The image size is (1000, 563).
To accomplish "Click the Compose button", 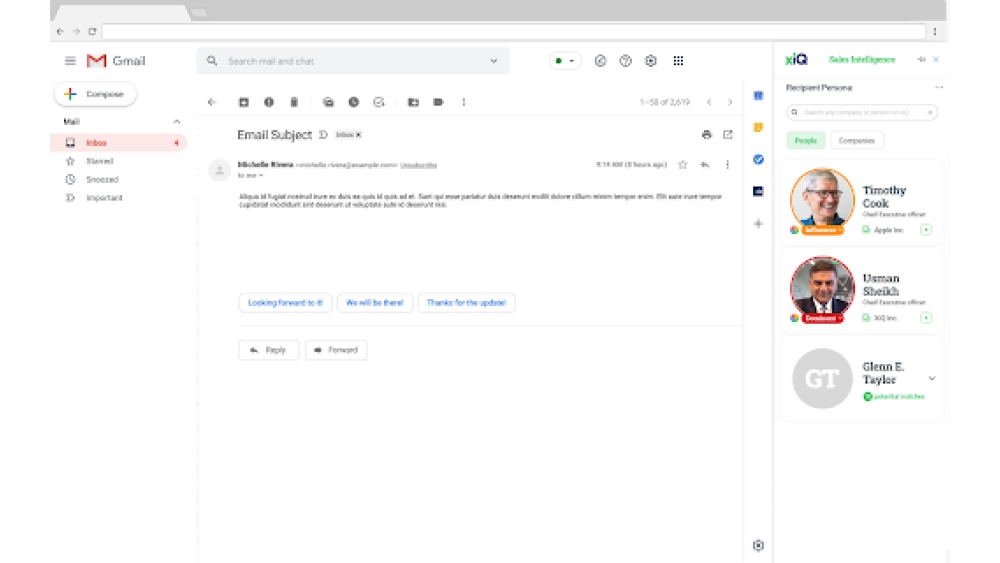I will pyautogui.click(x=95, y=94).
